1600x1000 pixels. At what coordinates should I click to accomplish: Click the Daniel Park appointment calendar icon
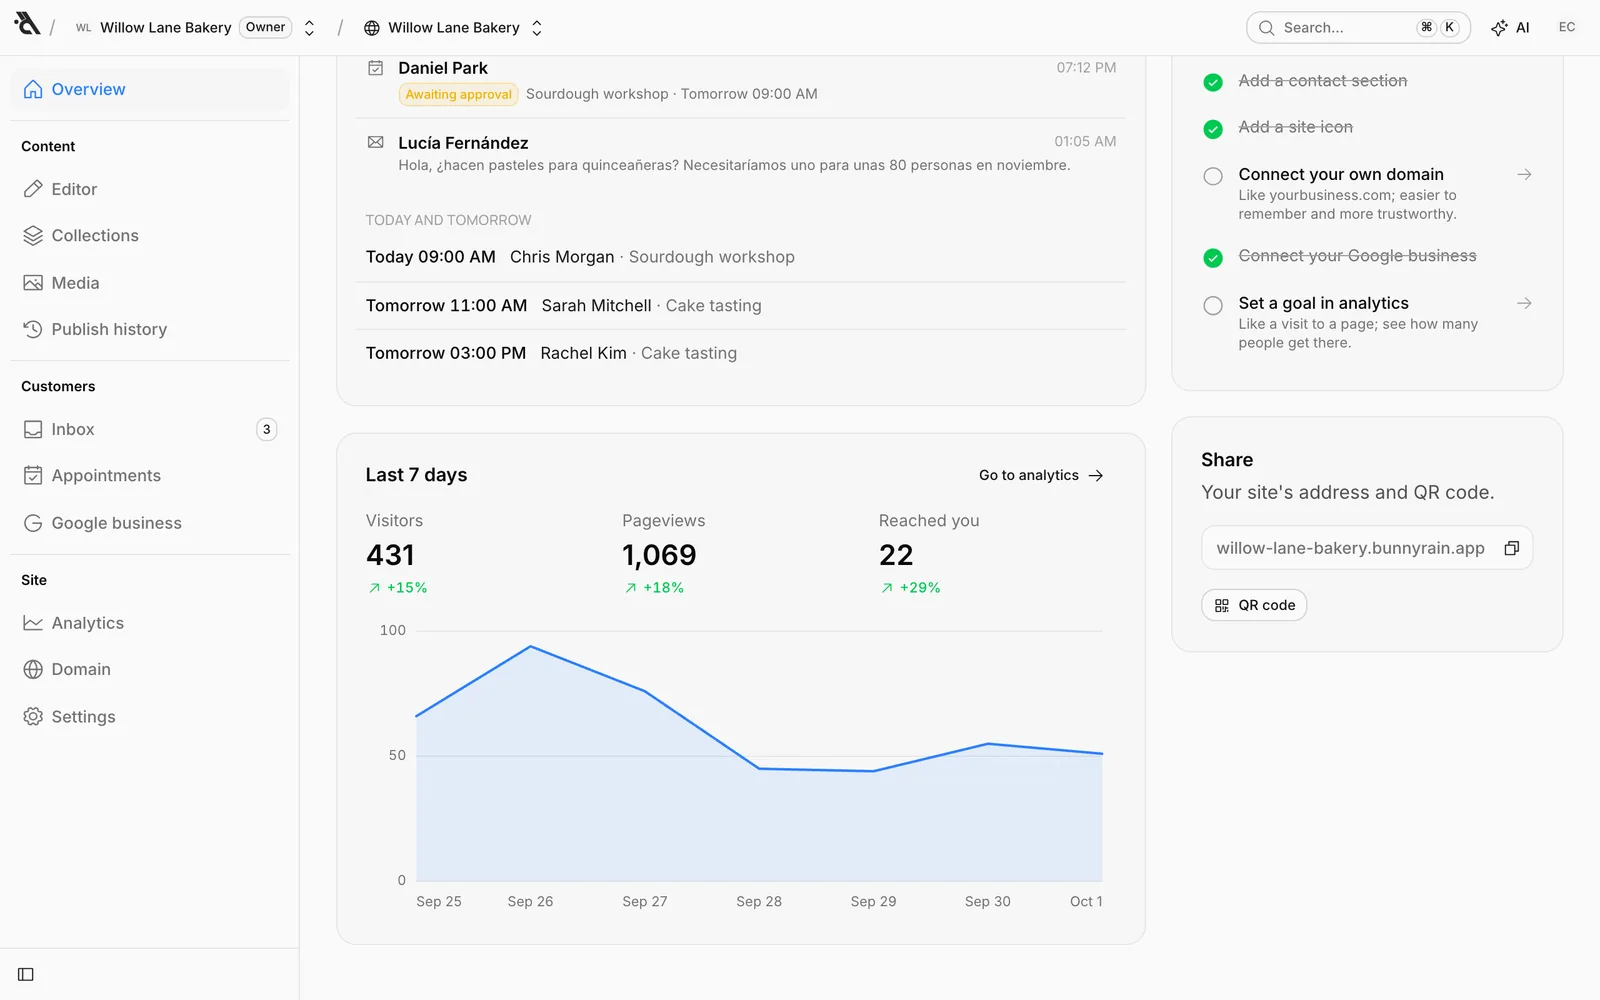coord(376,68)
